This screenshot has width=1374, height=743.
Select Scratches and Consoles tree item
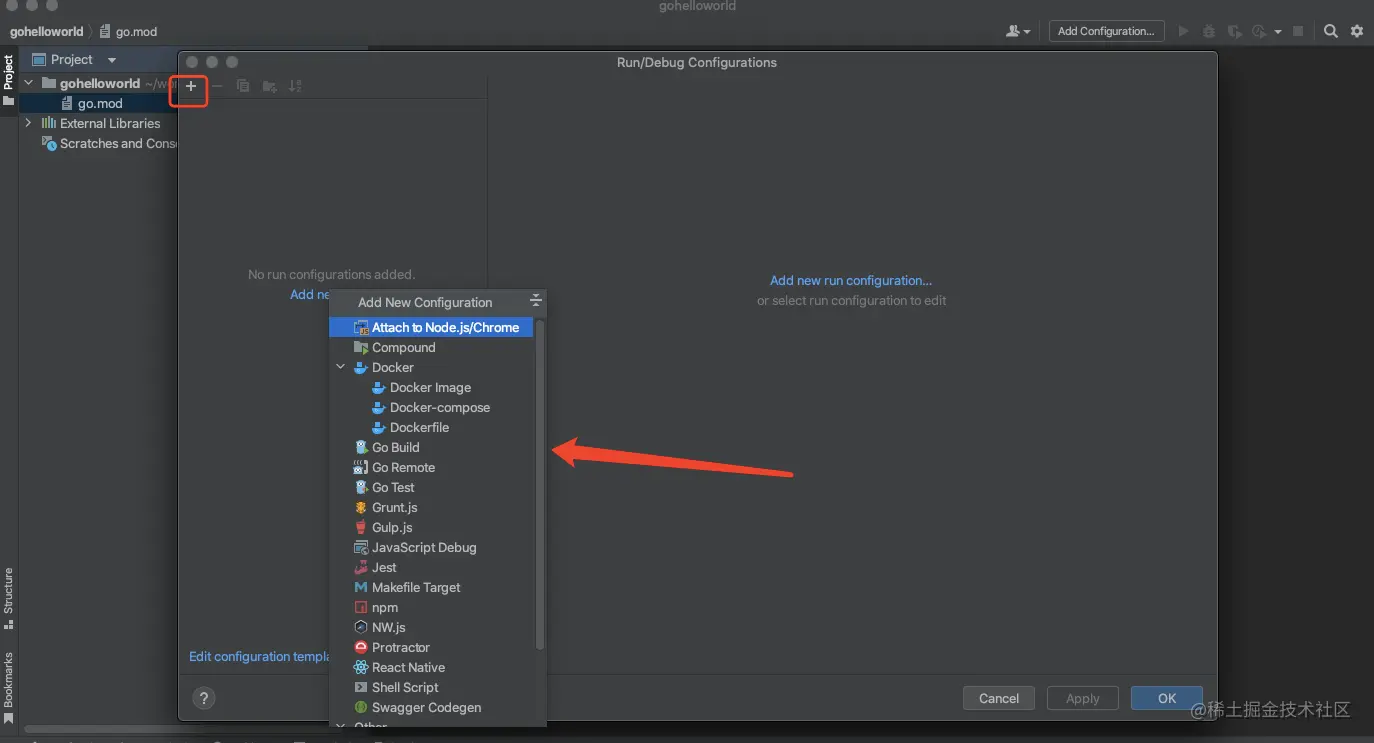click(x=109, y=143)
